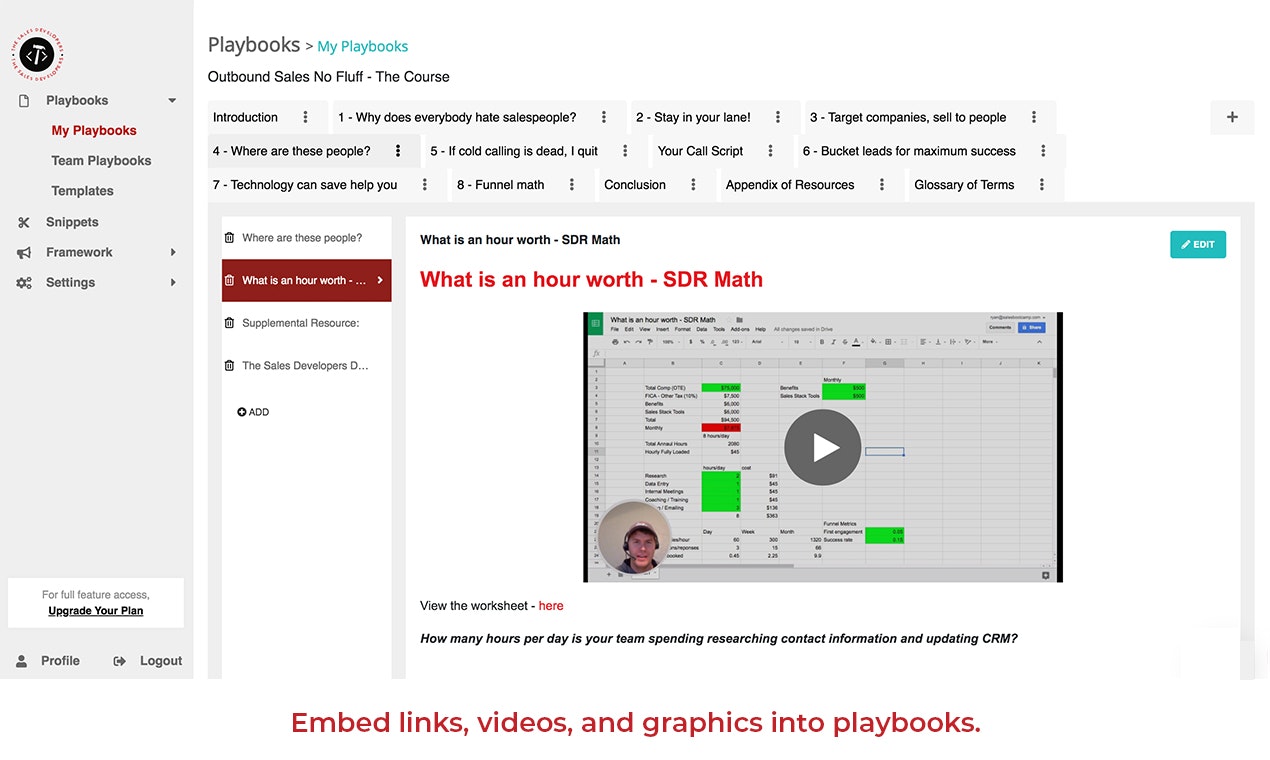Open Templates in sidebar
1270x760 pixels.
(82, 191)
